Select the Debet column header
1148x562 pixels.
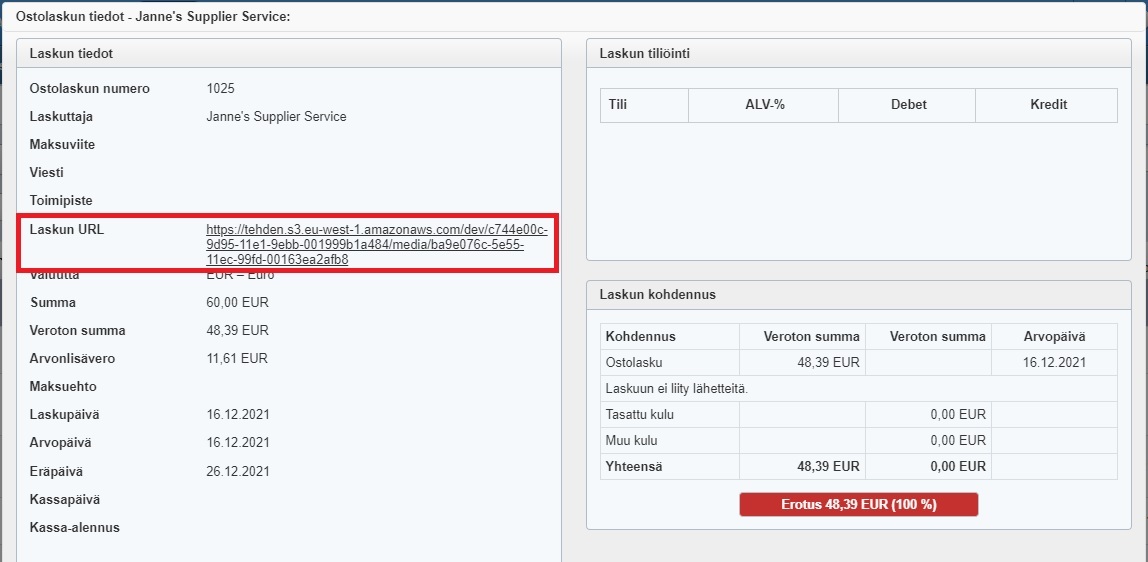[x=907, y=105]
